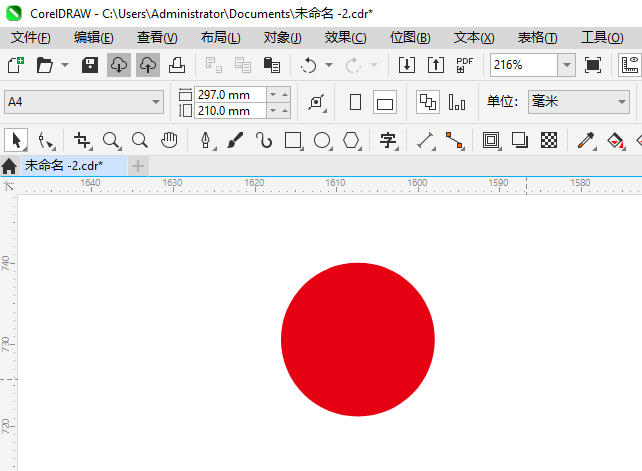Image resolution: width=642 pixels, height=471 pixels.
Task: Select the Drop Shadow tool
Action: click(x=520, y=140)
